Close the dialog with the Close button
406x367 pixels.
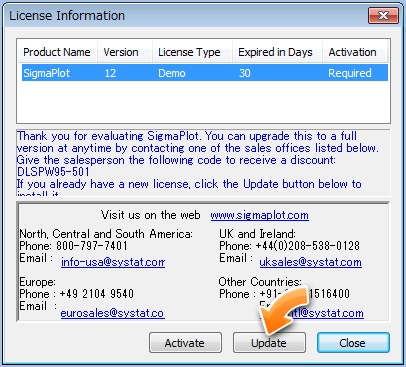(353, 342)
